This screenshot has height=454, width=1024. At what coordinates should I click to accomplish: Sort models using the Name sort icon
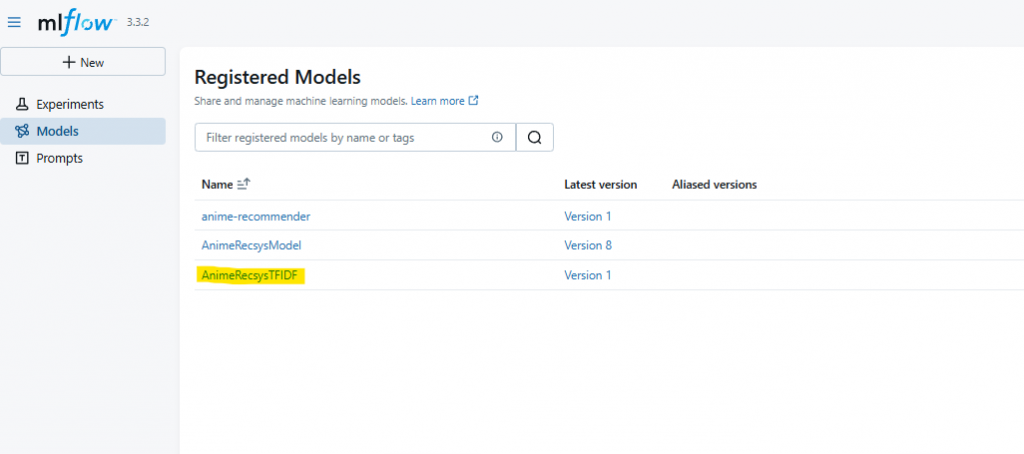click(244, 185)
